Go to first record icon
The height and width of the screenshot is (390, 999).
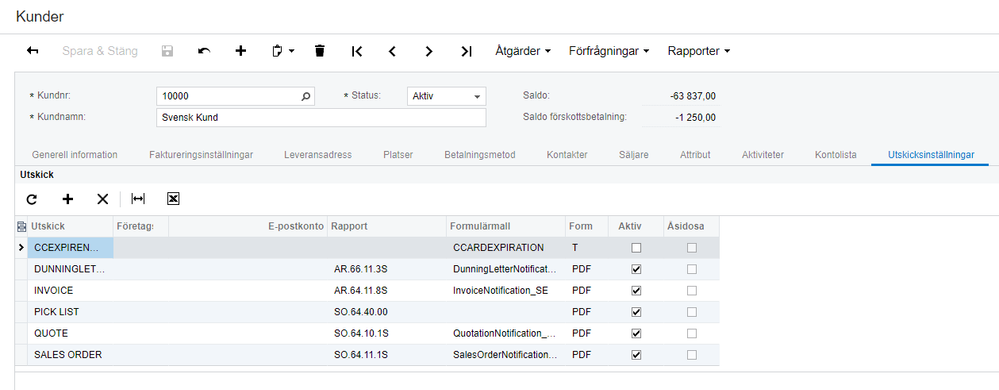[x=357, y=52]
